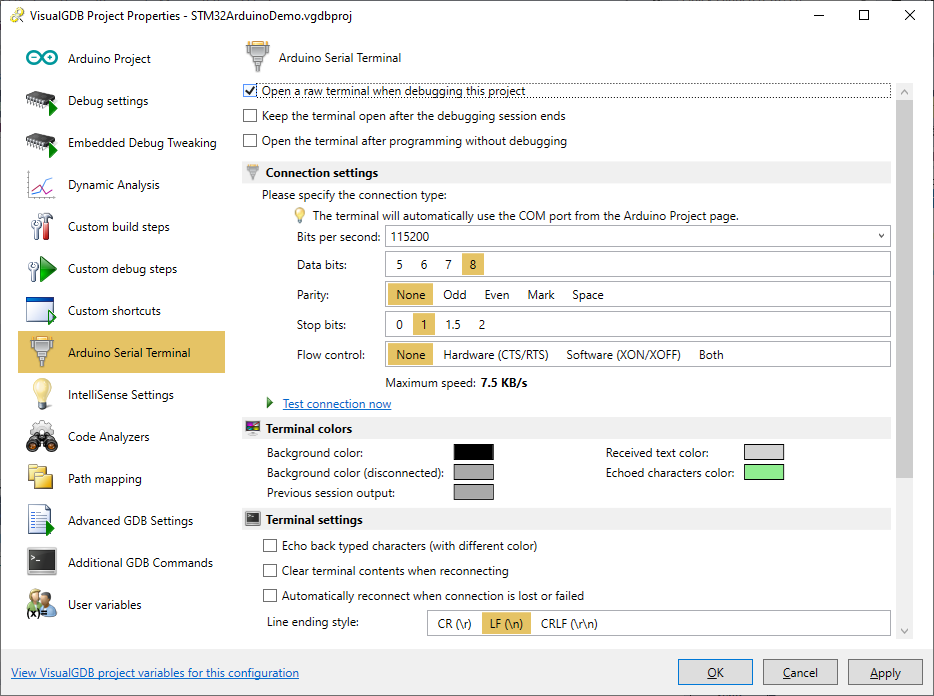Click the Terminal settings section icon
The image size is (934, 696).
coord(253,518)
